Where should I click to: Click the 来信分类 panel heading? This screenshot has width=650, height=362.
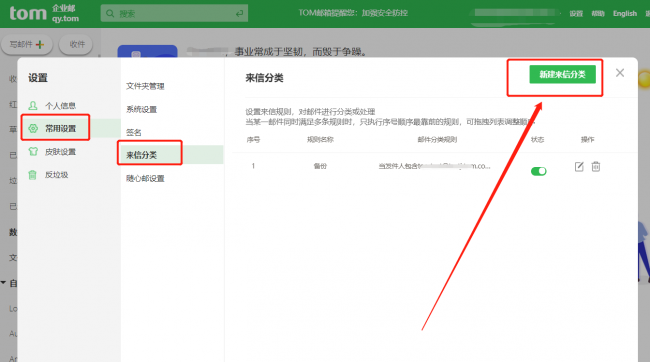[x=264, y=78]
